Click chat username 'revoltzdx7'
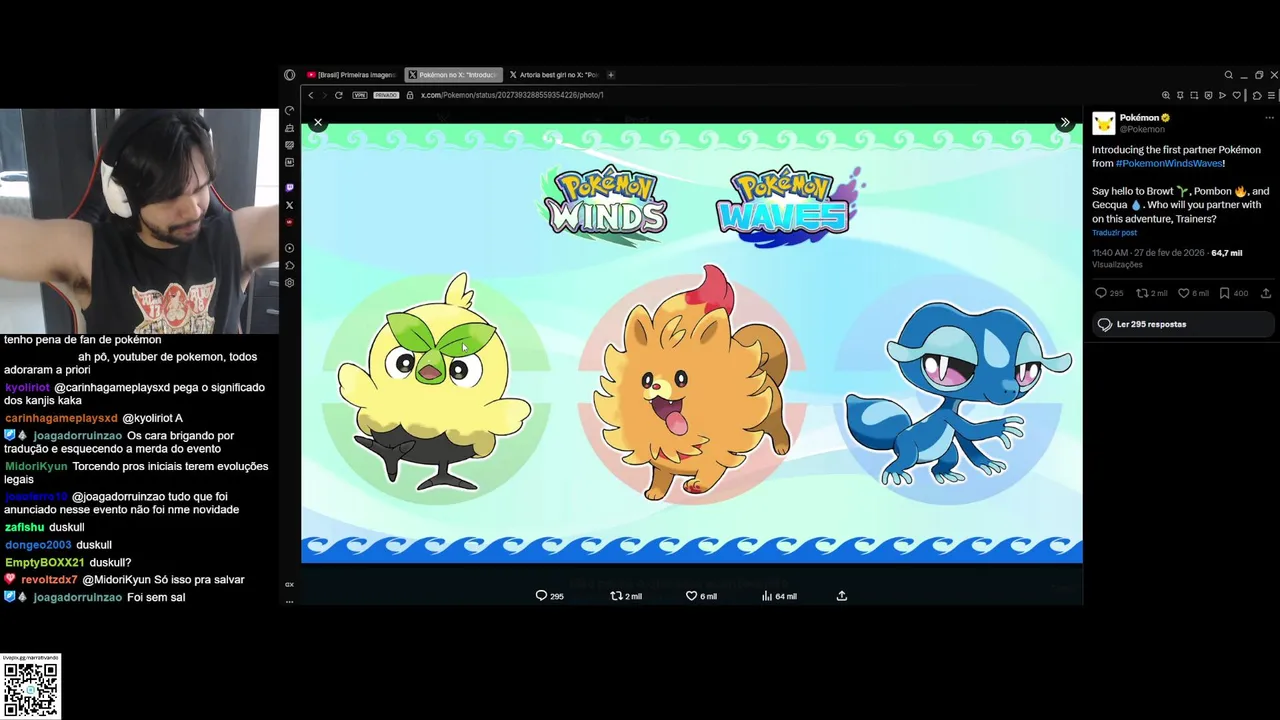This screenshot has width=1280, height=720. [x=49, y=580]
